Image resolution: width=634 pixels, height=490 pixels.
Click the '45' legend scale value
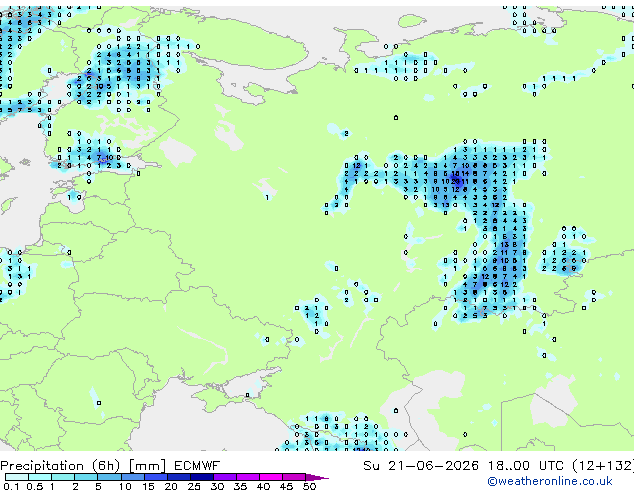pyautogui.click(x=286, y=486)
